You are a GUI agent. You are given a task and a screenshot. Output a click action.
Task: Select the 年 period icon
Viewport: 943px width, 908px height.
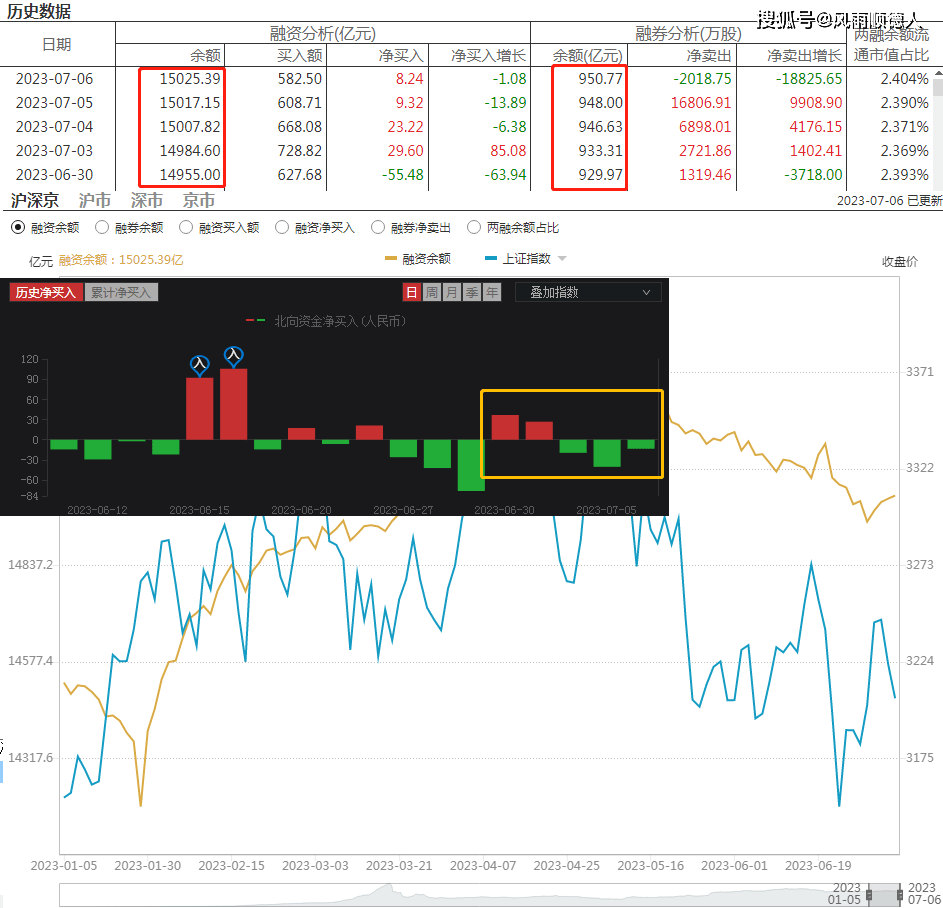pyautogui.click(x=492, y=292)
